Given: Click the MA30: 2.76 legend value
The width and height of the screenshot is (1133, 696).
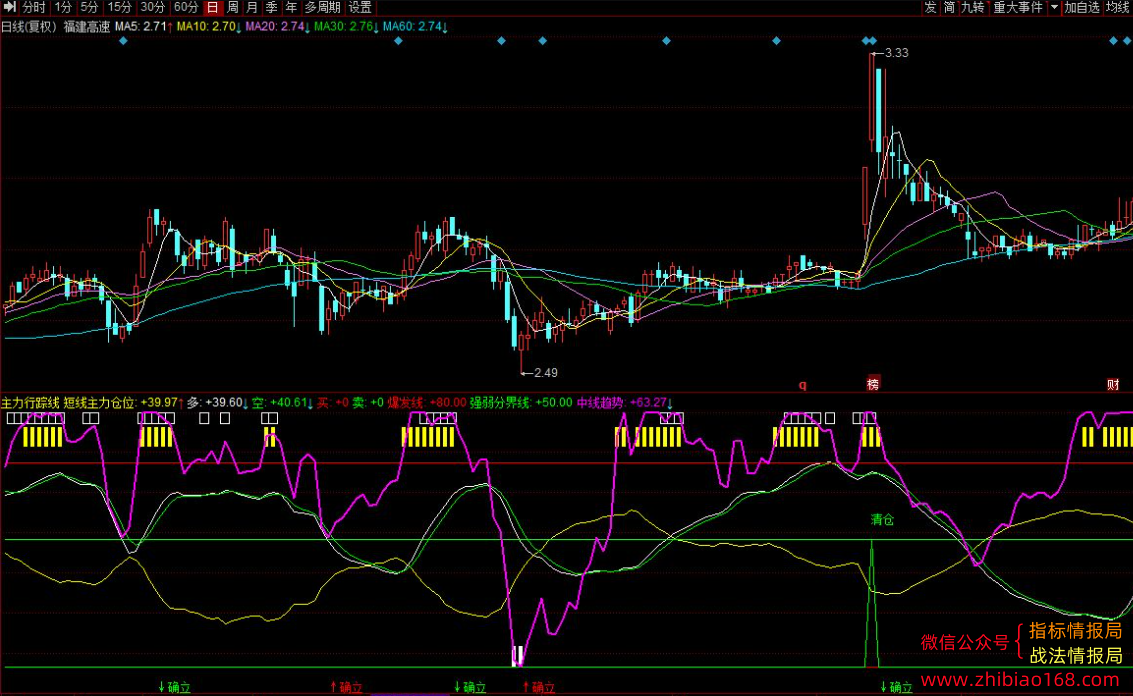Looking at the screenshot, I should click(347, 27).
